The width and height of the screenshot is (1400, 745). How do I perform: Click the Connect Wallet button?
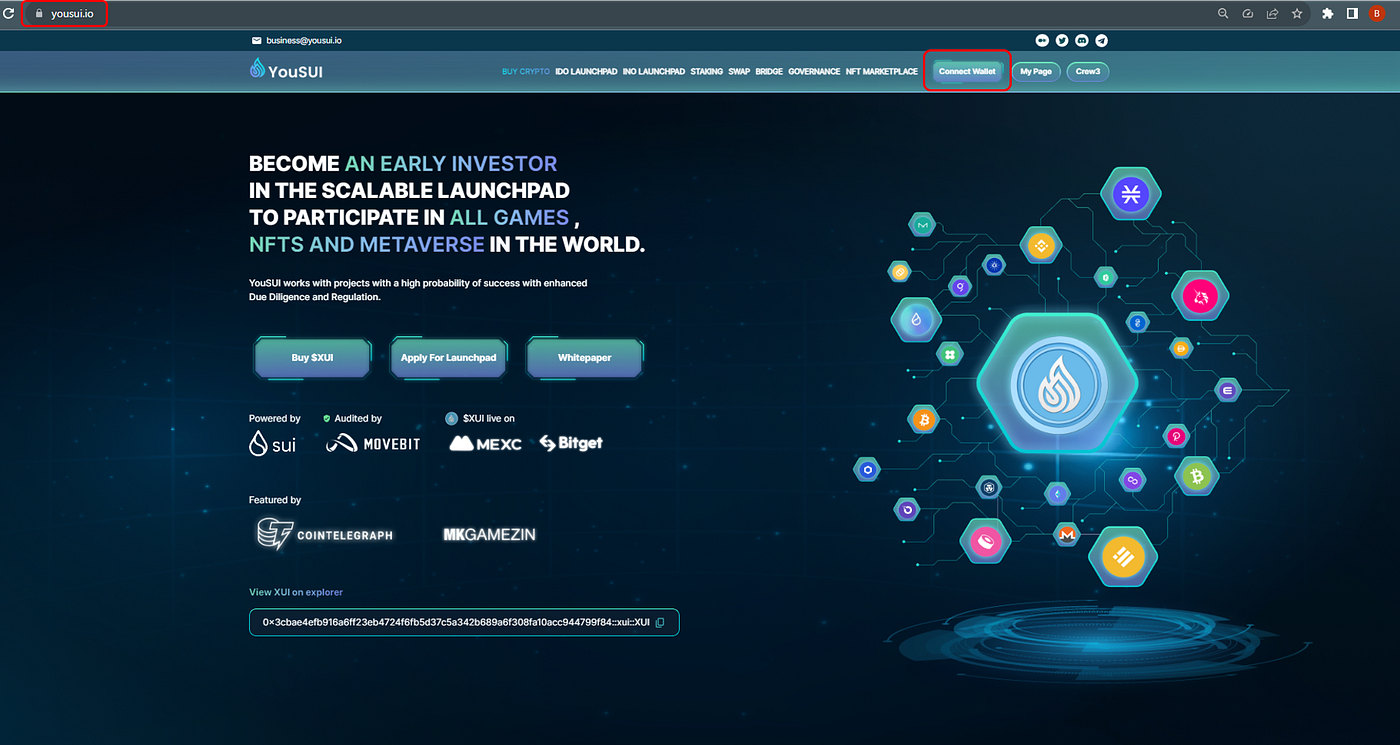click(x=966, y=71)
